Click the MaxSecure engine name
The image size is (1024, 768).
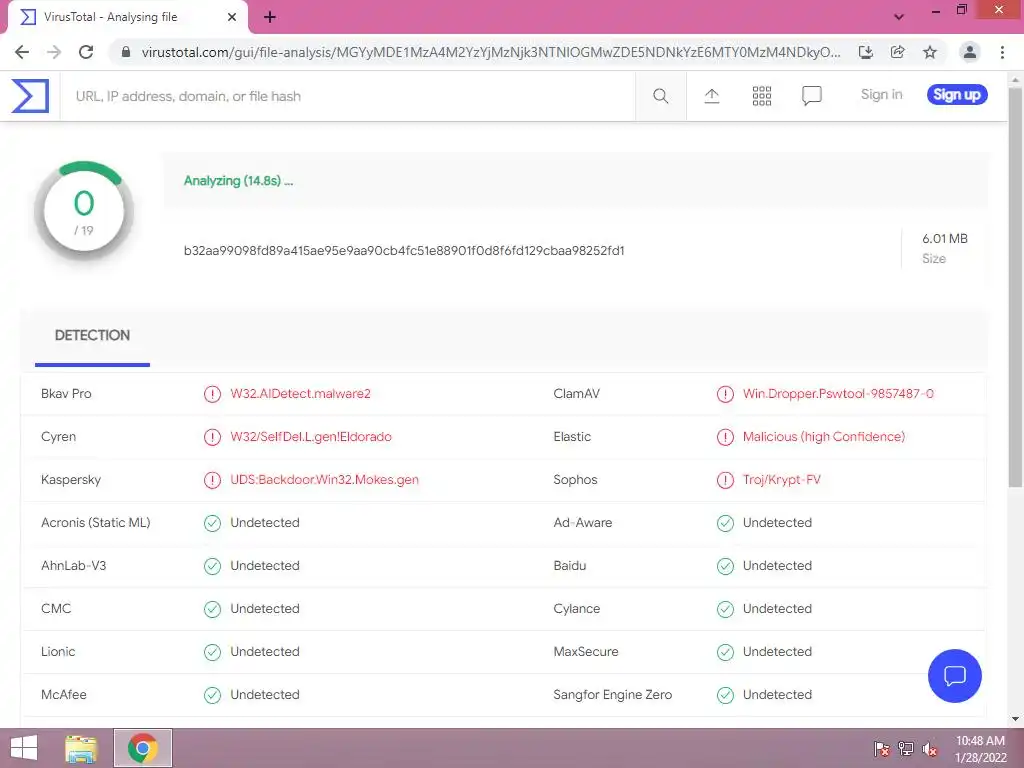pyautogui.click(x=586, y=652)
